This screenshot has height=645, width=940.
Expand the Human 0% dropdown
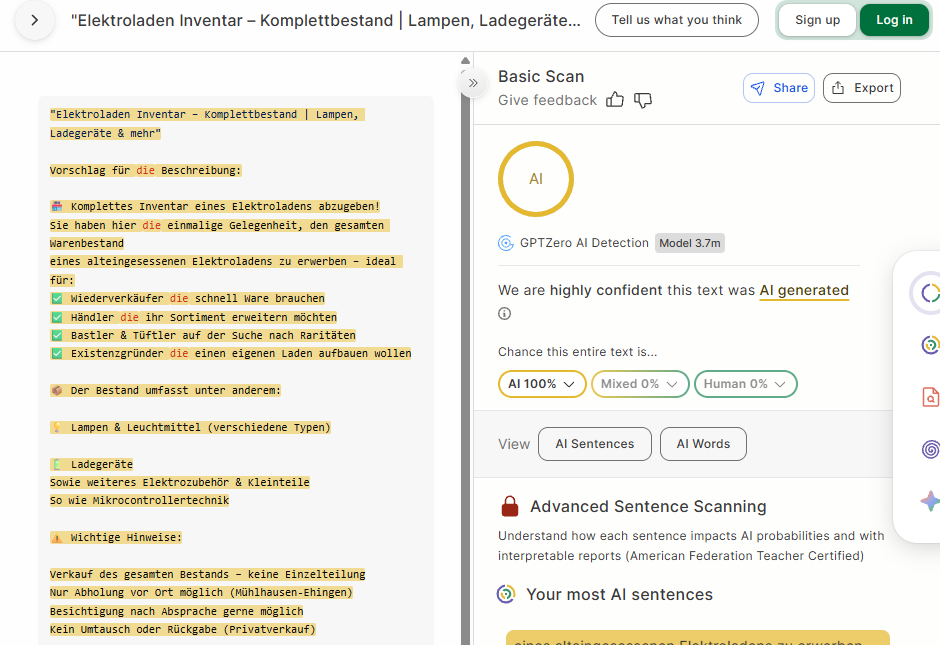tap(745, 384)
